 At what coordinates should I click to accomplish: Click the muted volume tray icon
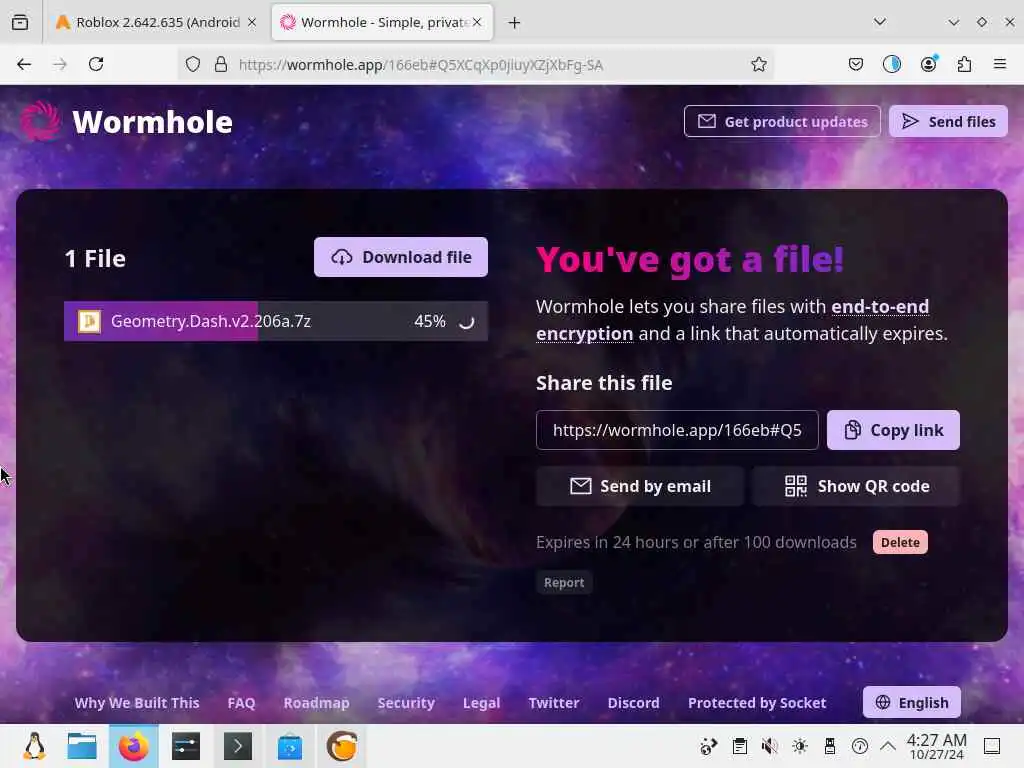click(x=769, y=746)
